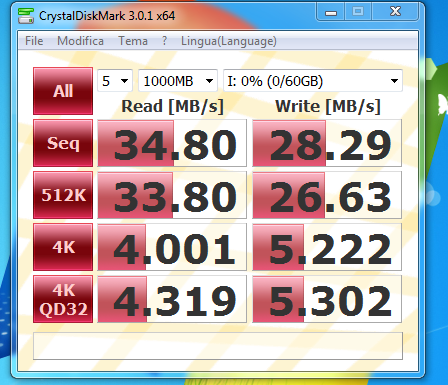
Task: Click the Seq read result 34.80
Action: 172,143
